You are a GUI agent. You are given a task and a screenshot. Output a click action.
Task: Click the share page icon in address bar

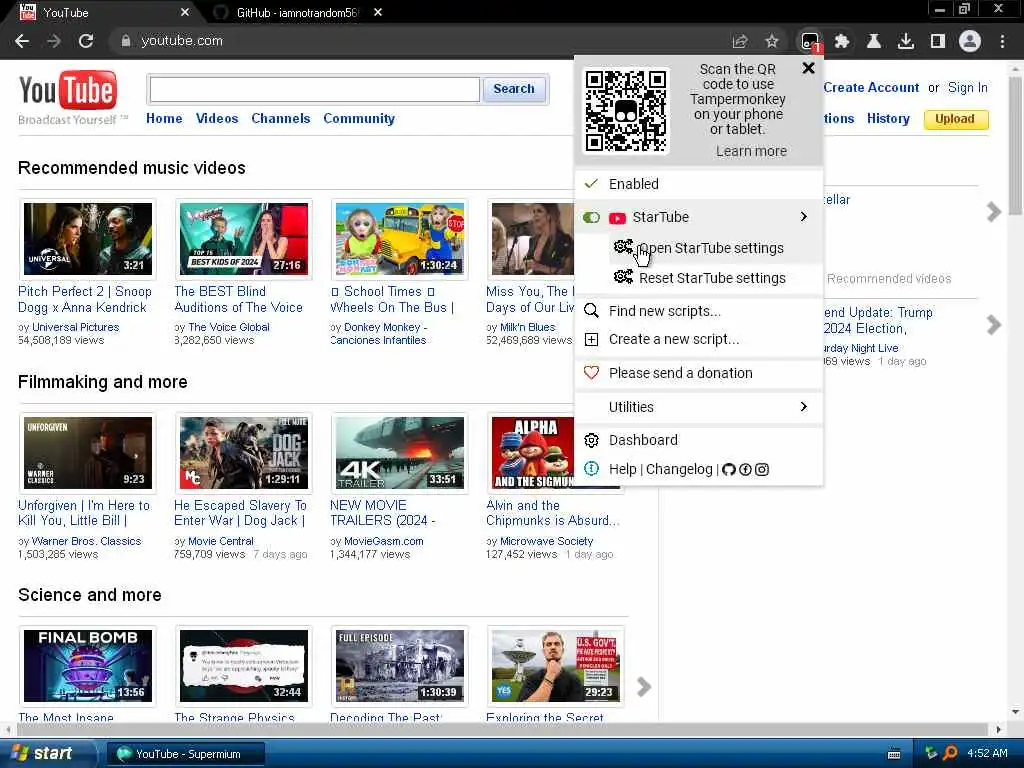(x=740, y=41)
